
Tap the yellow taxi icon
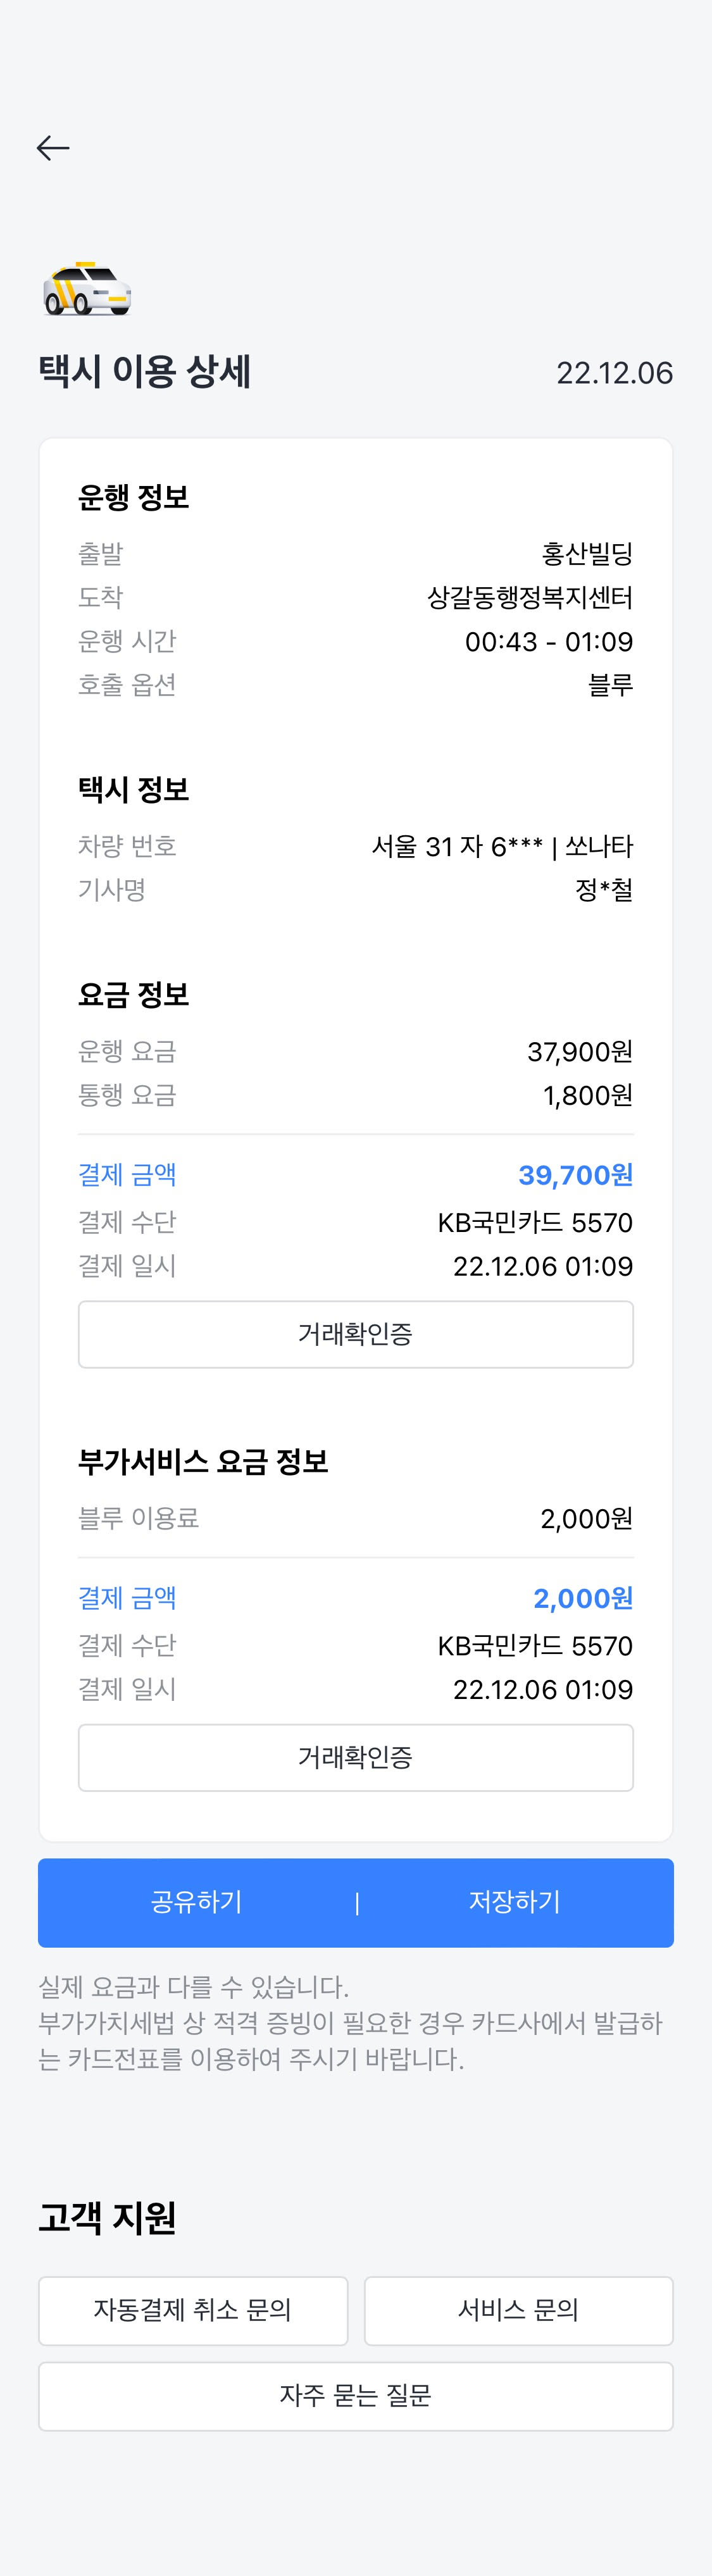coord(87,290)
